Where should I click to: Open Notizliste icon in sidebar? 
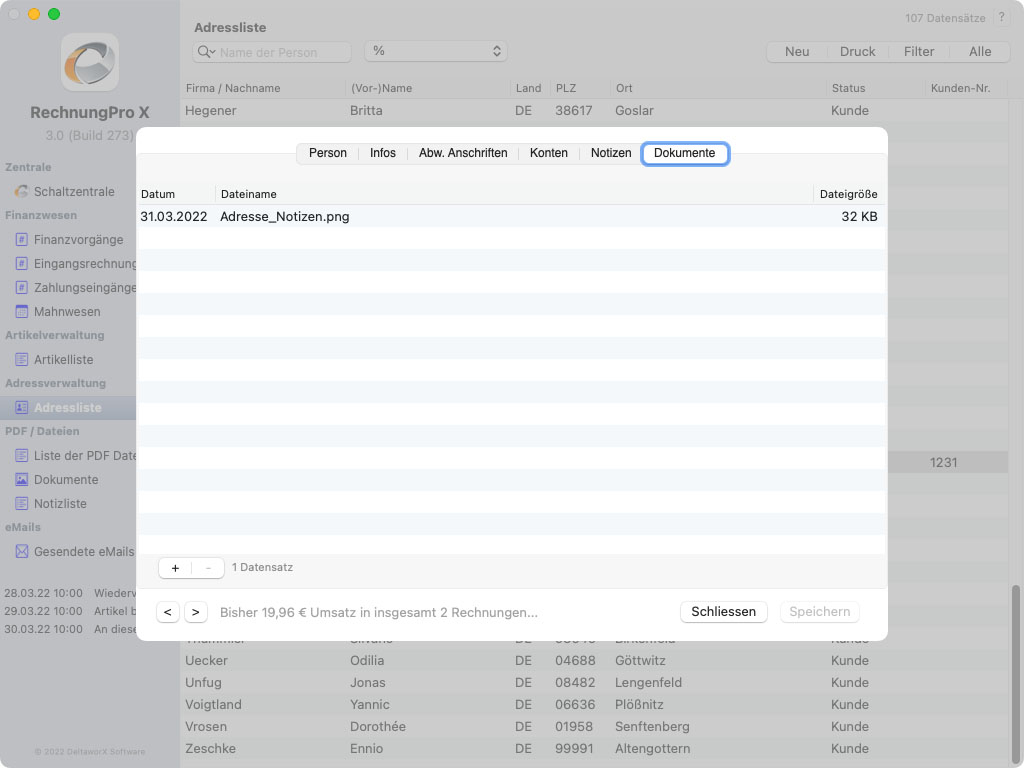(x=21, y=503)
